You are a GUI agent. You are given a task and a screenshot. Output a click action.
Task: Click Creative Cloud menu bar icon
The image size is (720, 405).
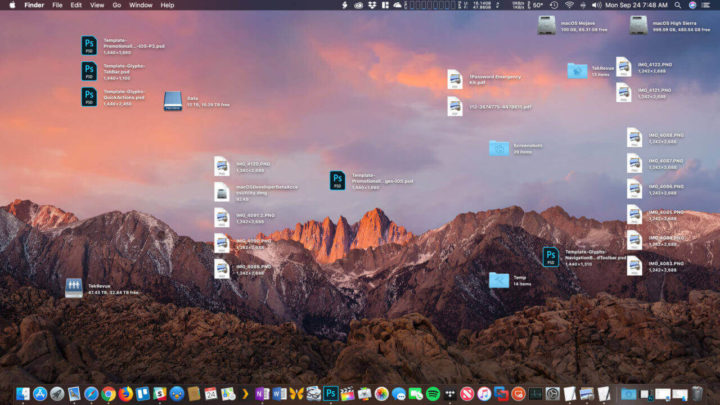click(359, 5)
